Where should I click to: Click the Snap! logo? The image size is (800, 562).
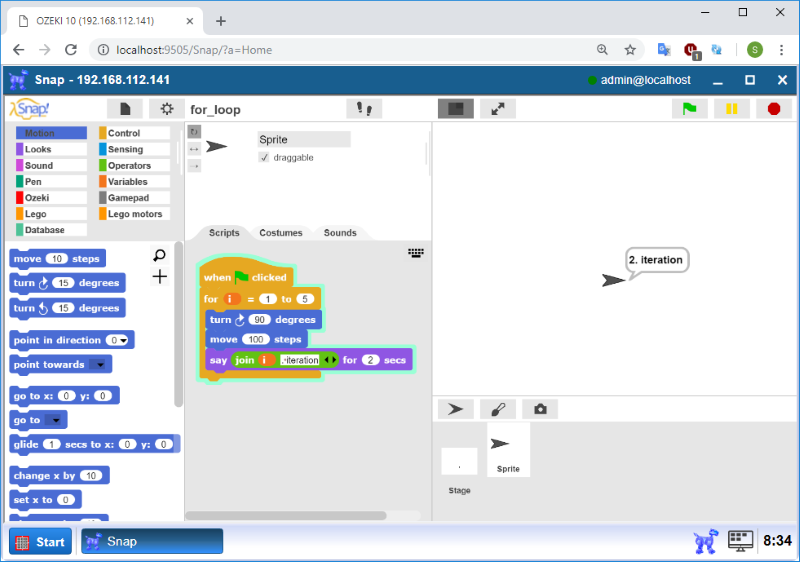[30, 109]
